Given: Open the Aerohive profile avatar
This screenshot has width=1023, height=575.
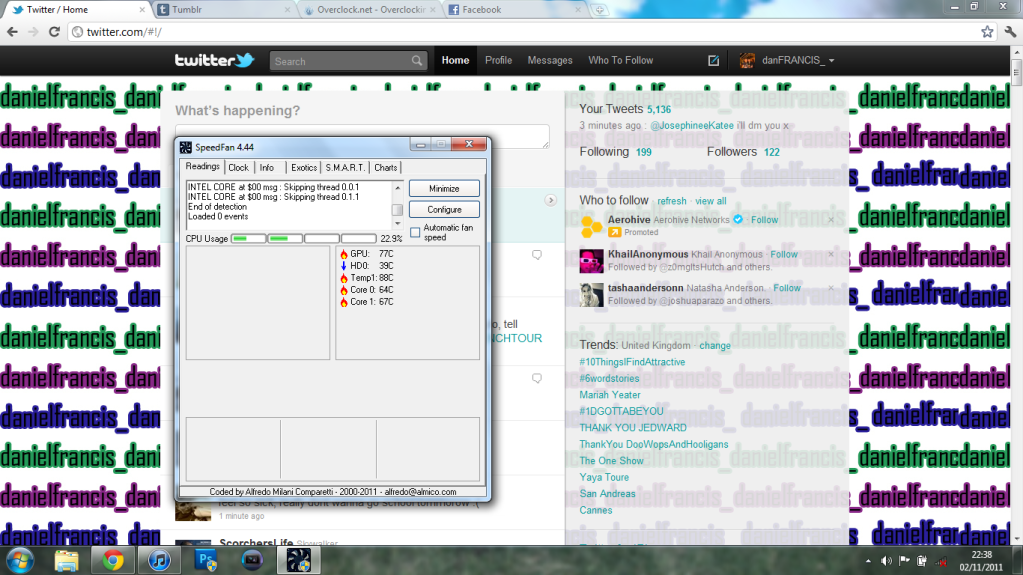Looking at the screenshot, I should 592,226.
